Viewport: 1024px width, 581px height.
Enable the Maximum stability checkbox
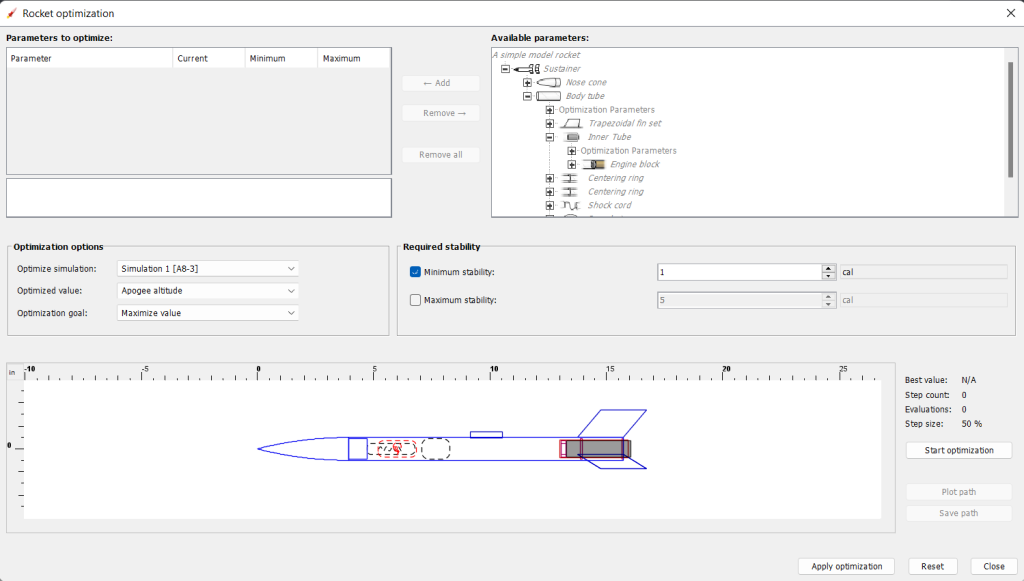pyautogui.click(x=416, y=300)
